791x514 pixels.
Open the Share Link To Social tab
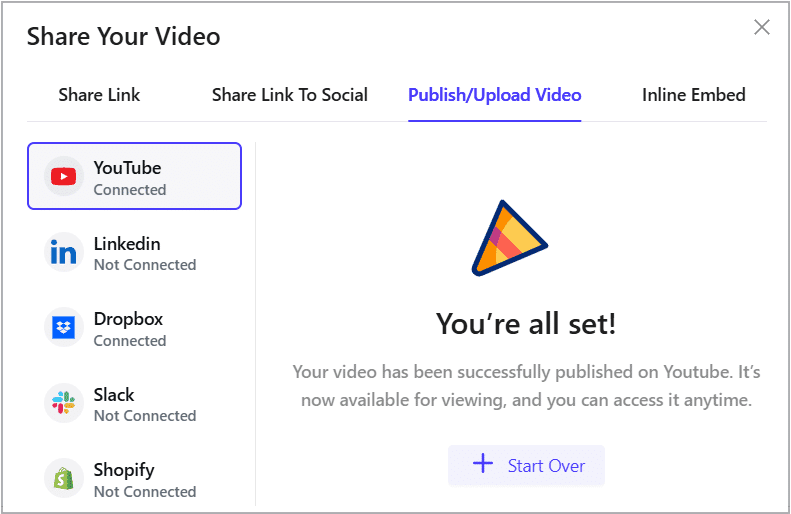(x=289, y=95)
